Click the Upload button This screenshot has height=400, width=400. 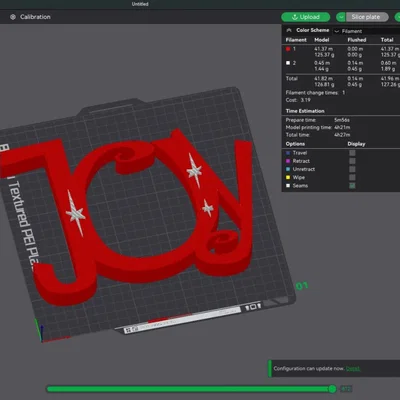point(306,17)
